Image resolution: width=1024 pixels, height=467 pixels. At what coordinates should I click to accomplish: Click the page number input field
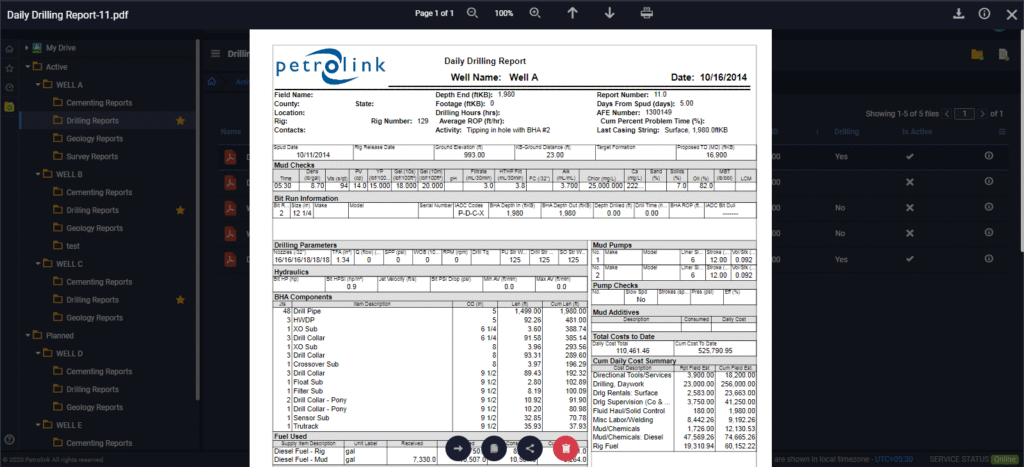965,114
